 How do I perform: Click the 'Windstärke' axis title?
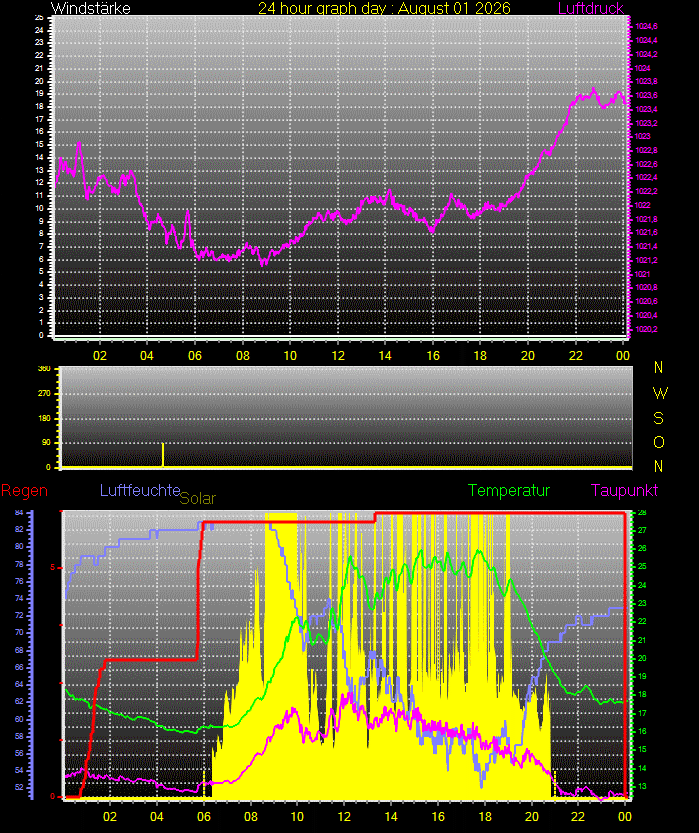click(91, 8)
